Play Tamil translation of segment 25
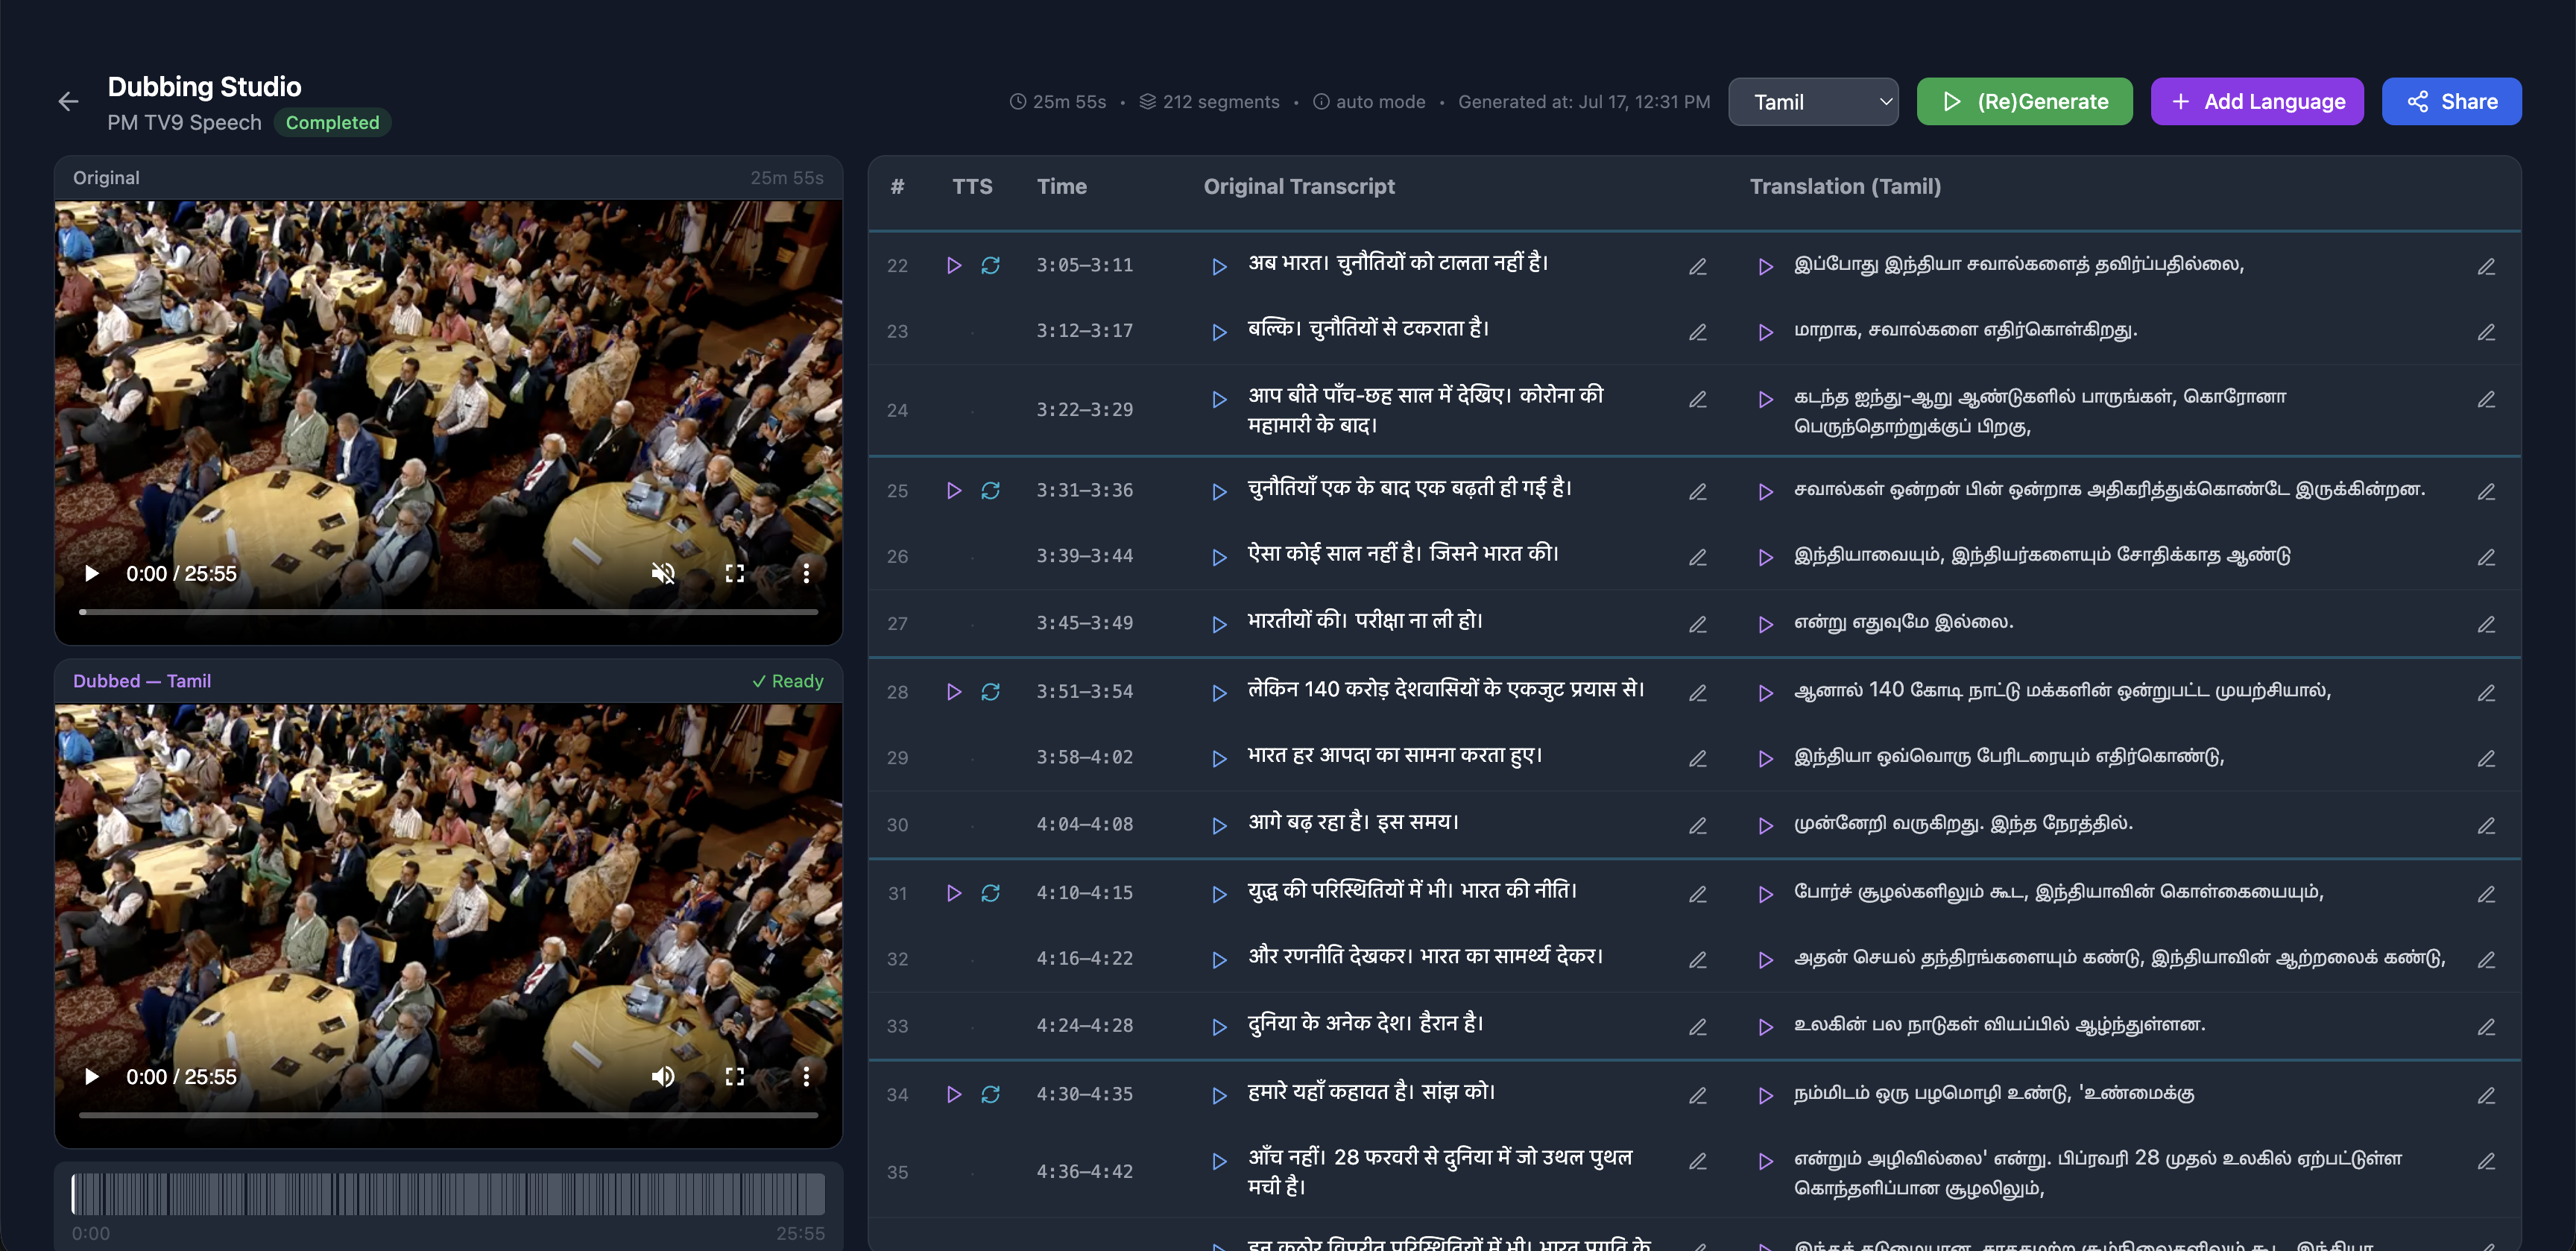Viewport: 2576px width, 1251px height. [1765, 492]
